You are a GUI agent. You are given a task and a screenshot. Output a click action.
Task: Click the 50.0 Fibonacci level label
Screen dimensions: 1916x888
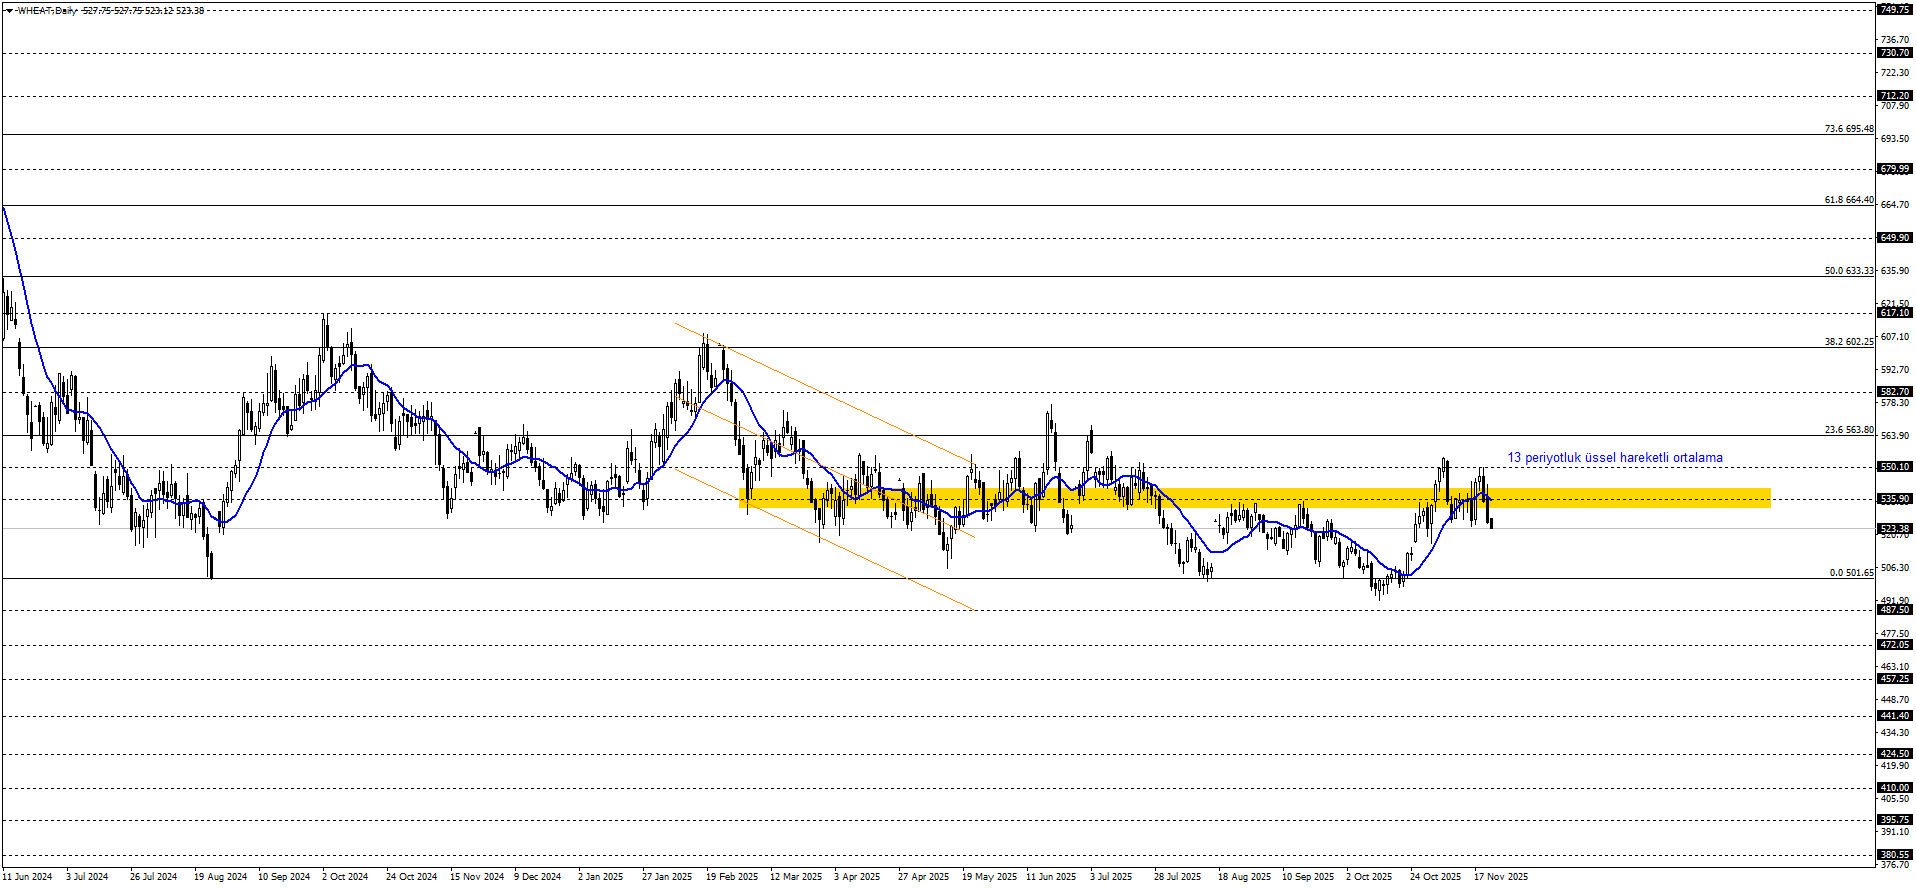tap(1848, 271)
